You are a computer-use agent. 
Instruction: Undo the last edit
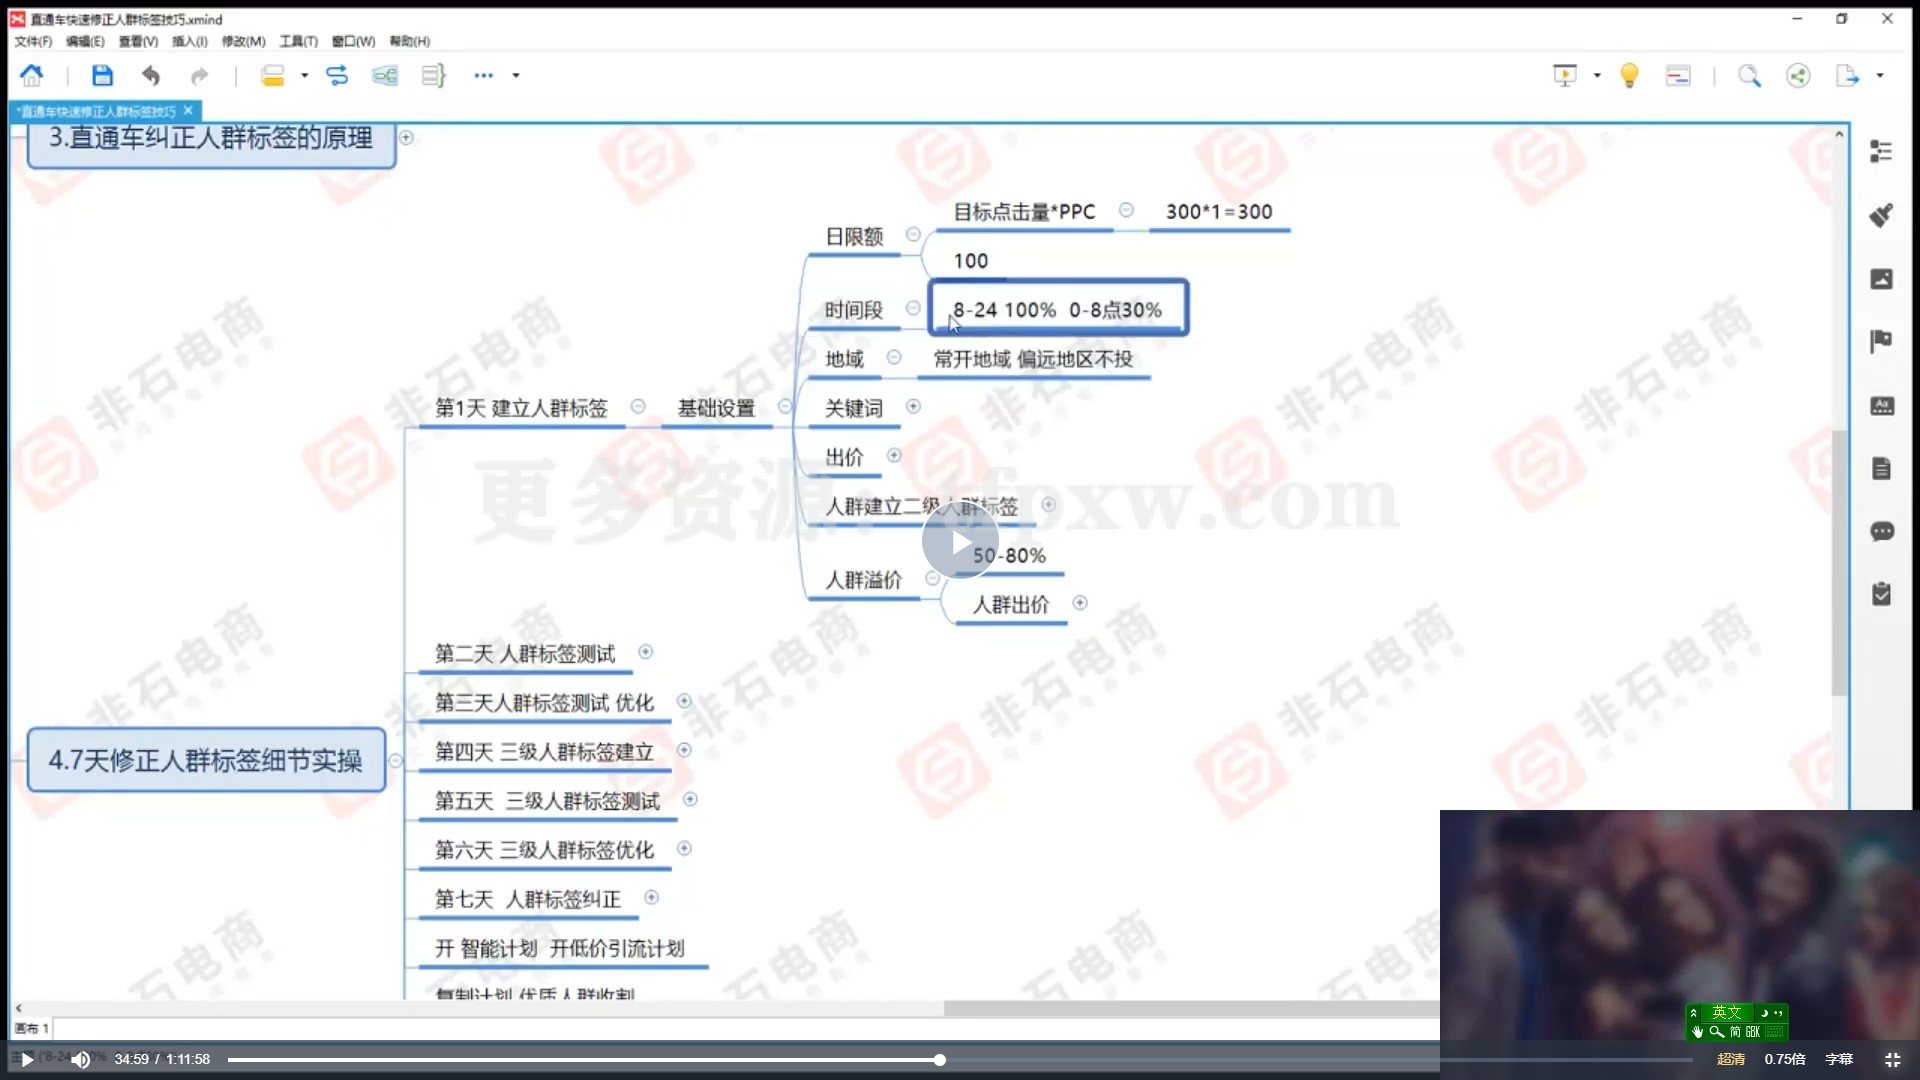tap(151, 76)
